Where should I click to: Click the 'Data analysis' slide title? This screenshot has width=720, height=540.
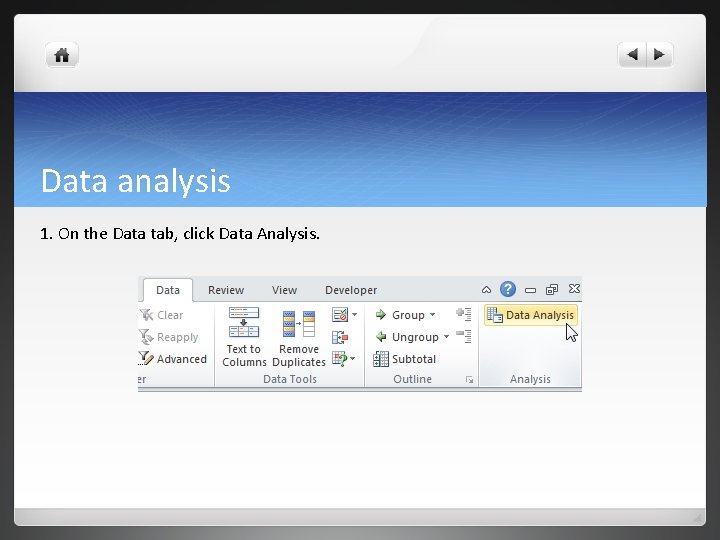(x=135, y=181)
